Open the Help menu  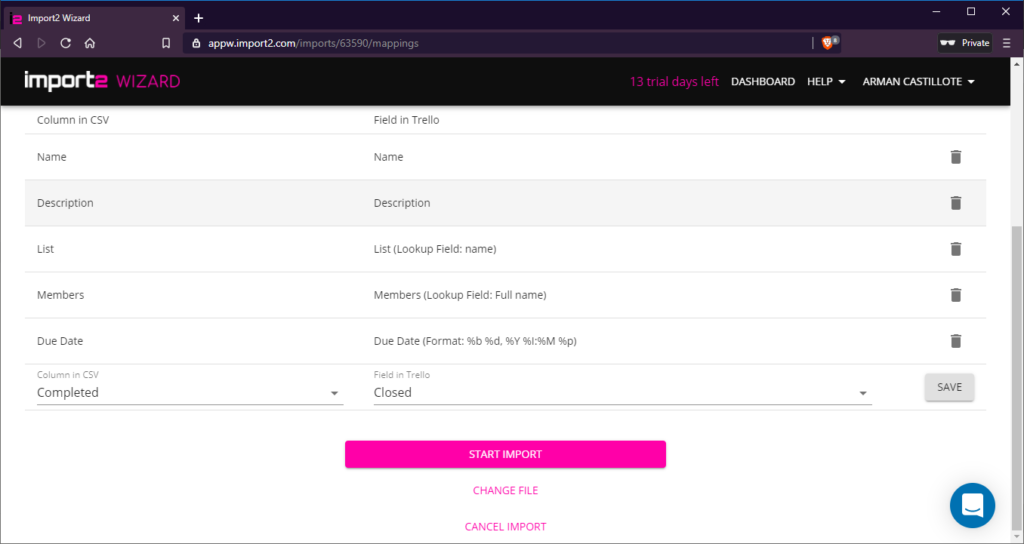point(826,82)
